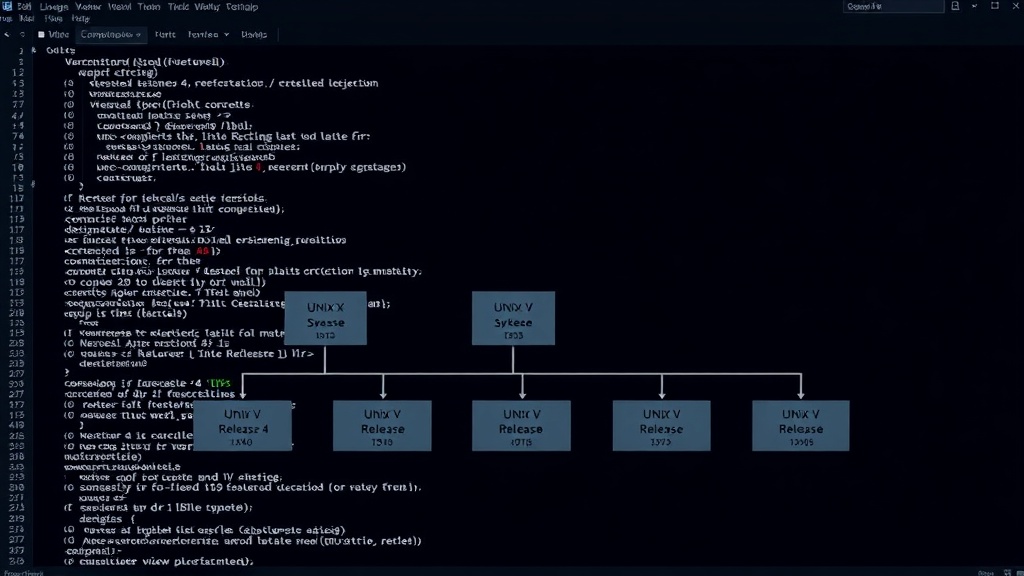
Task: Open the chevron dropdown near window controls
Action: coord(974,6)
